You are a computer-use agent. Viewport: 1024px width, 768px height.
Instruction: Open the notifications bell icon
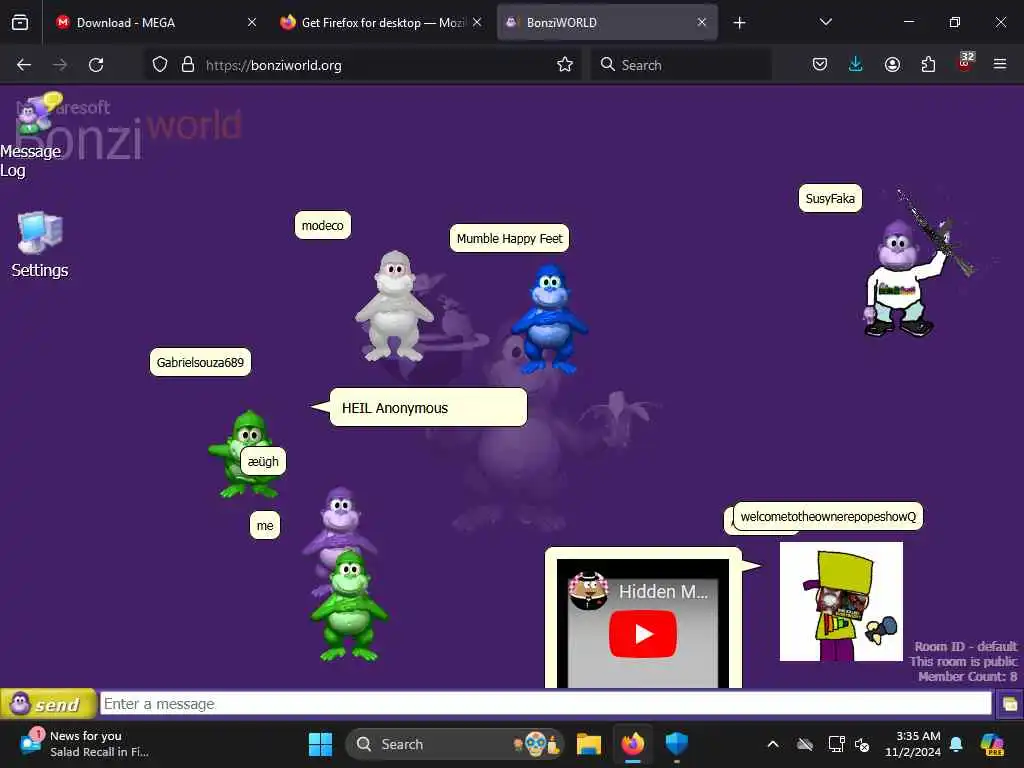click(x=956, y=744)
